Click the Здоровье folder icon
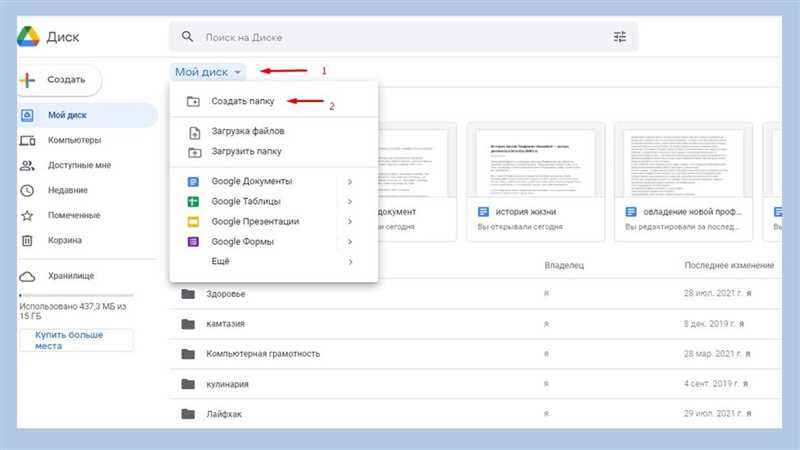Screen dimensions: 800x450 (x=188, y=293)
